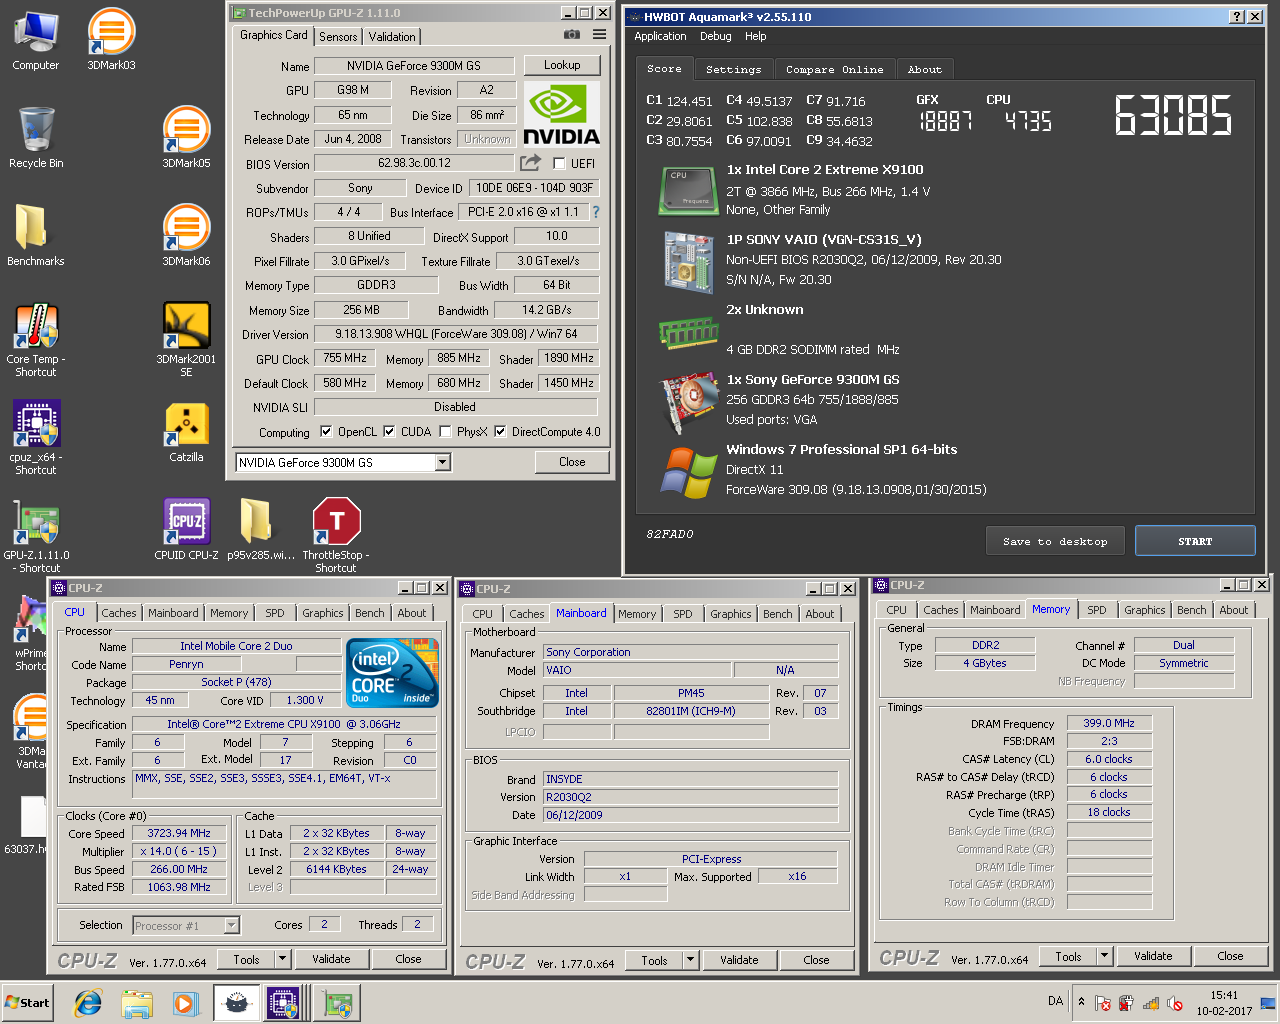Open the Caches tab in the CPU-Z Memory window
Screen dimensions: 1280x1024
tap(940, 610)
